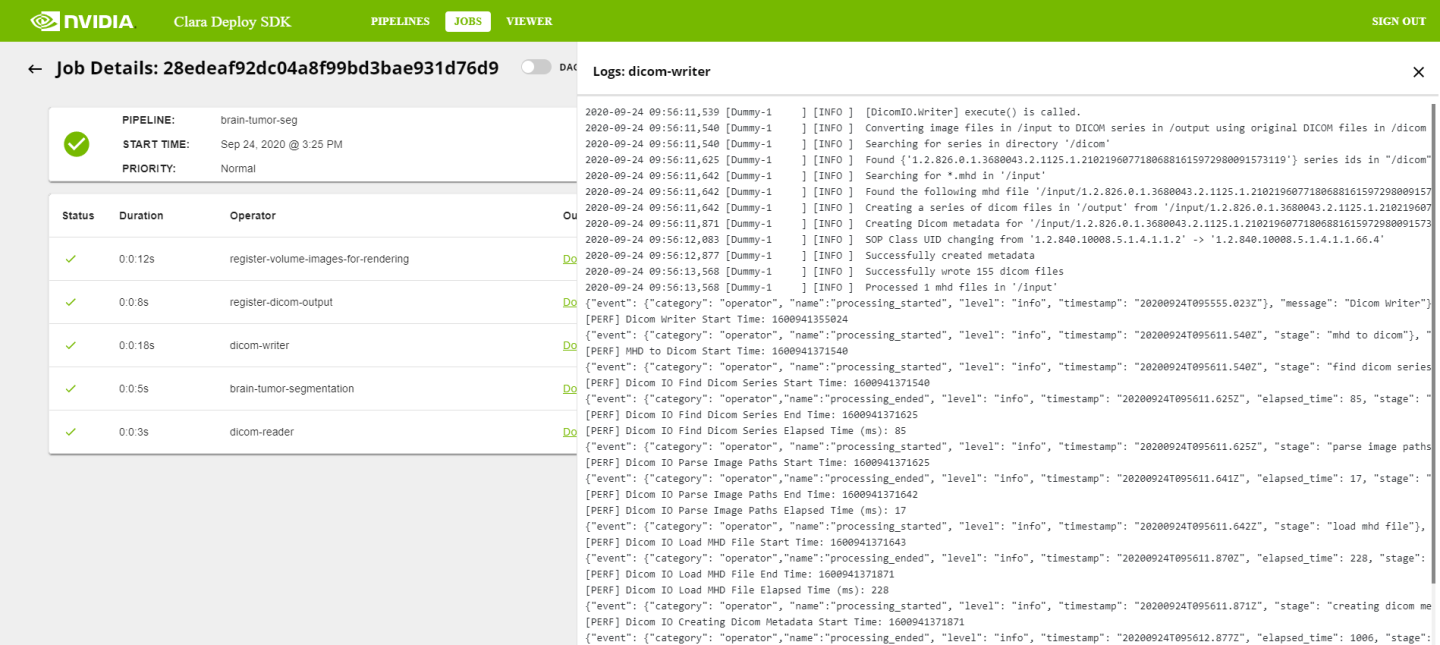This screenshot has height=645, width=1440.
Task: Select the dicom-writer operator name
Action: 259,345
